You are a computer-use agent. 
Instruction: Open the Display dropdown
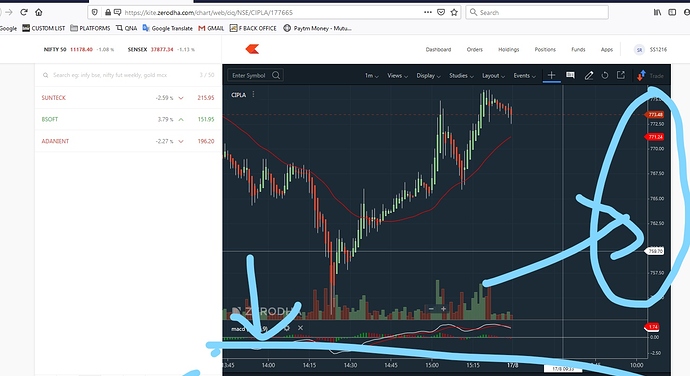point(428,76)
